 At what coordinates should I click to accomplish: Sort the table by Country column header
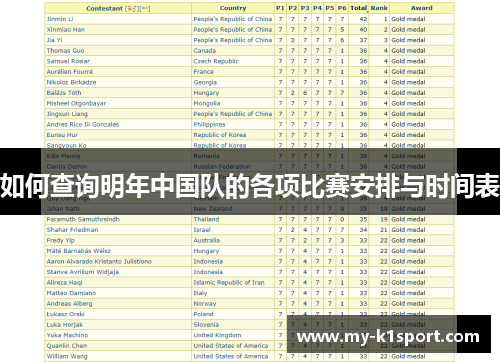(x=233, y=8)
